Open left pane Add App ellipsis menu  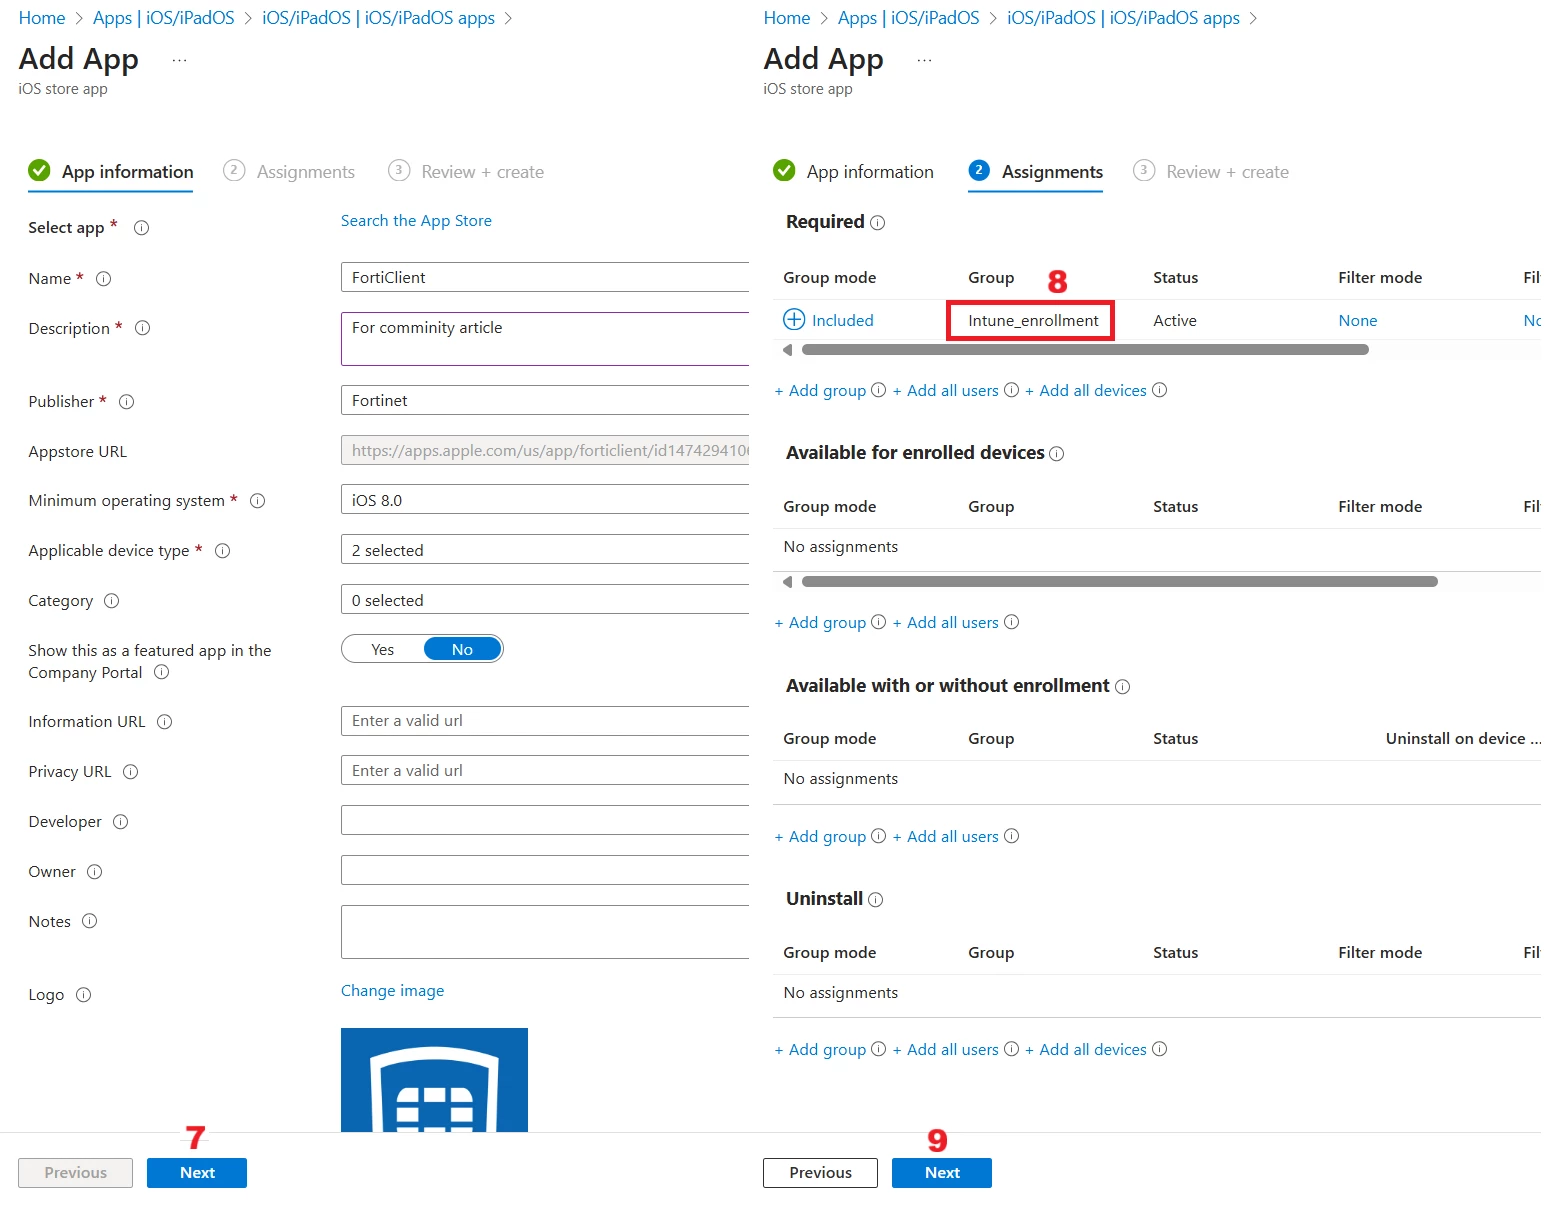click(179, 61)
